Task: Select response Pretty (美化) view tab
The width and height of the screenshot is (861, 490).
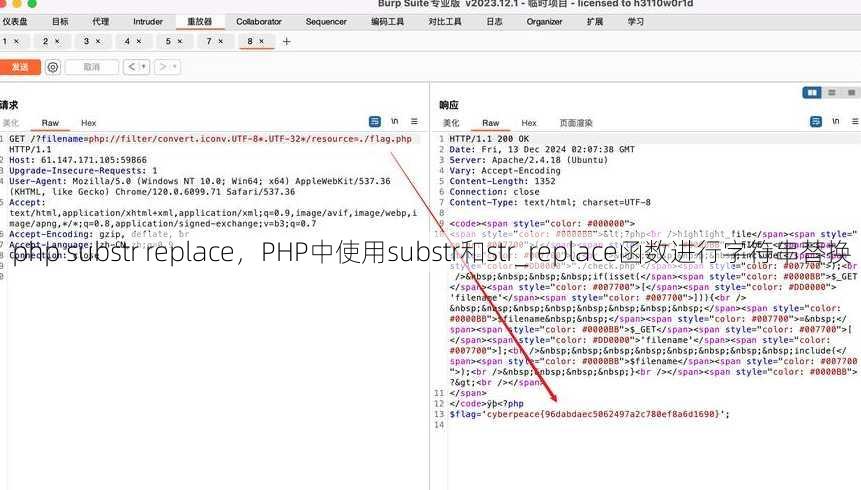Action: (x=451, y=122)
